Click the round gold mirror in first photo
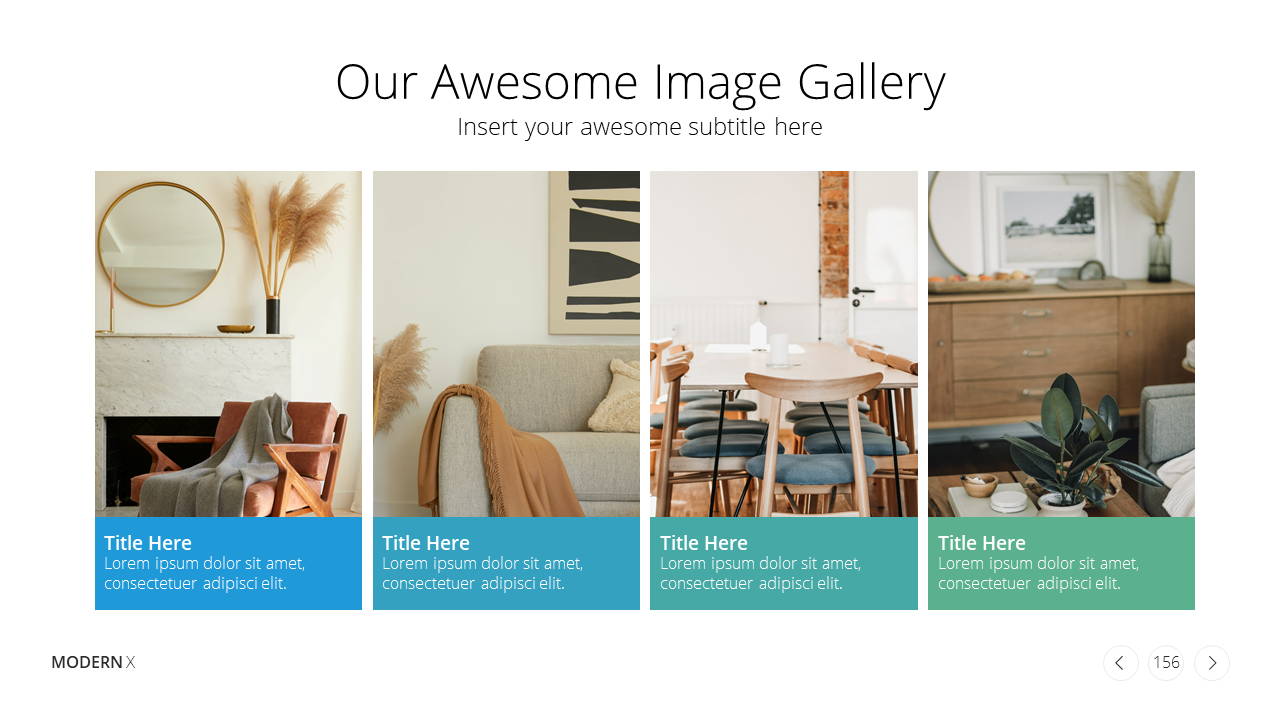This screenshot has width=1280, height=720. pos(161,244)
